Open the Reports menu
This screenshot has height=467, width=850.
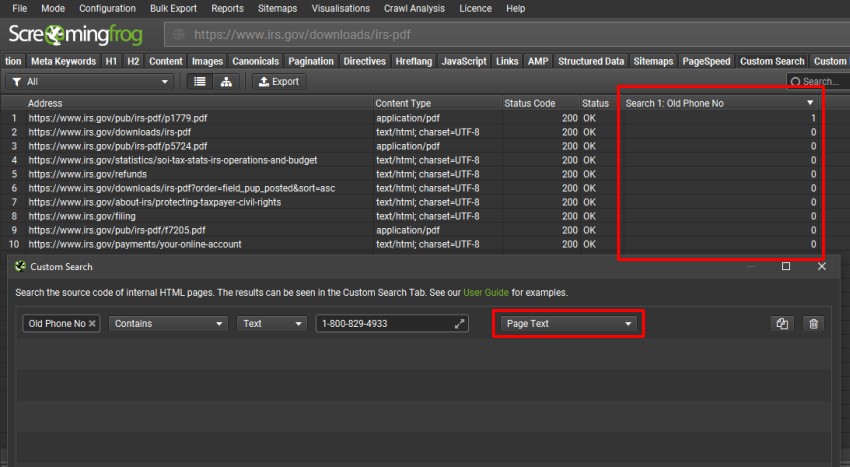coord(227,9)
